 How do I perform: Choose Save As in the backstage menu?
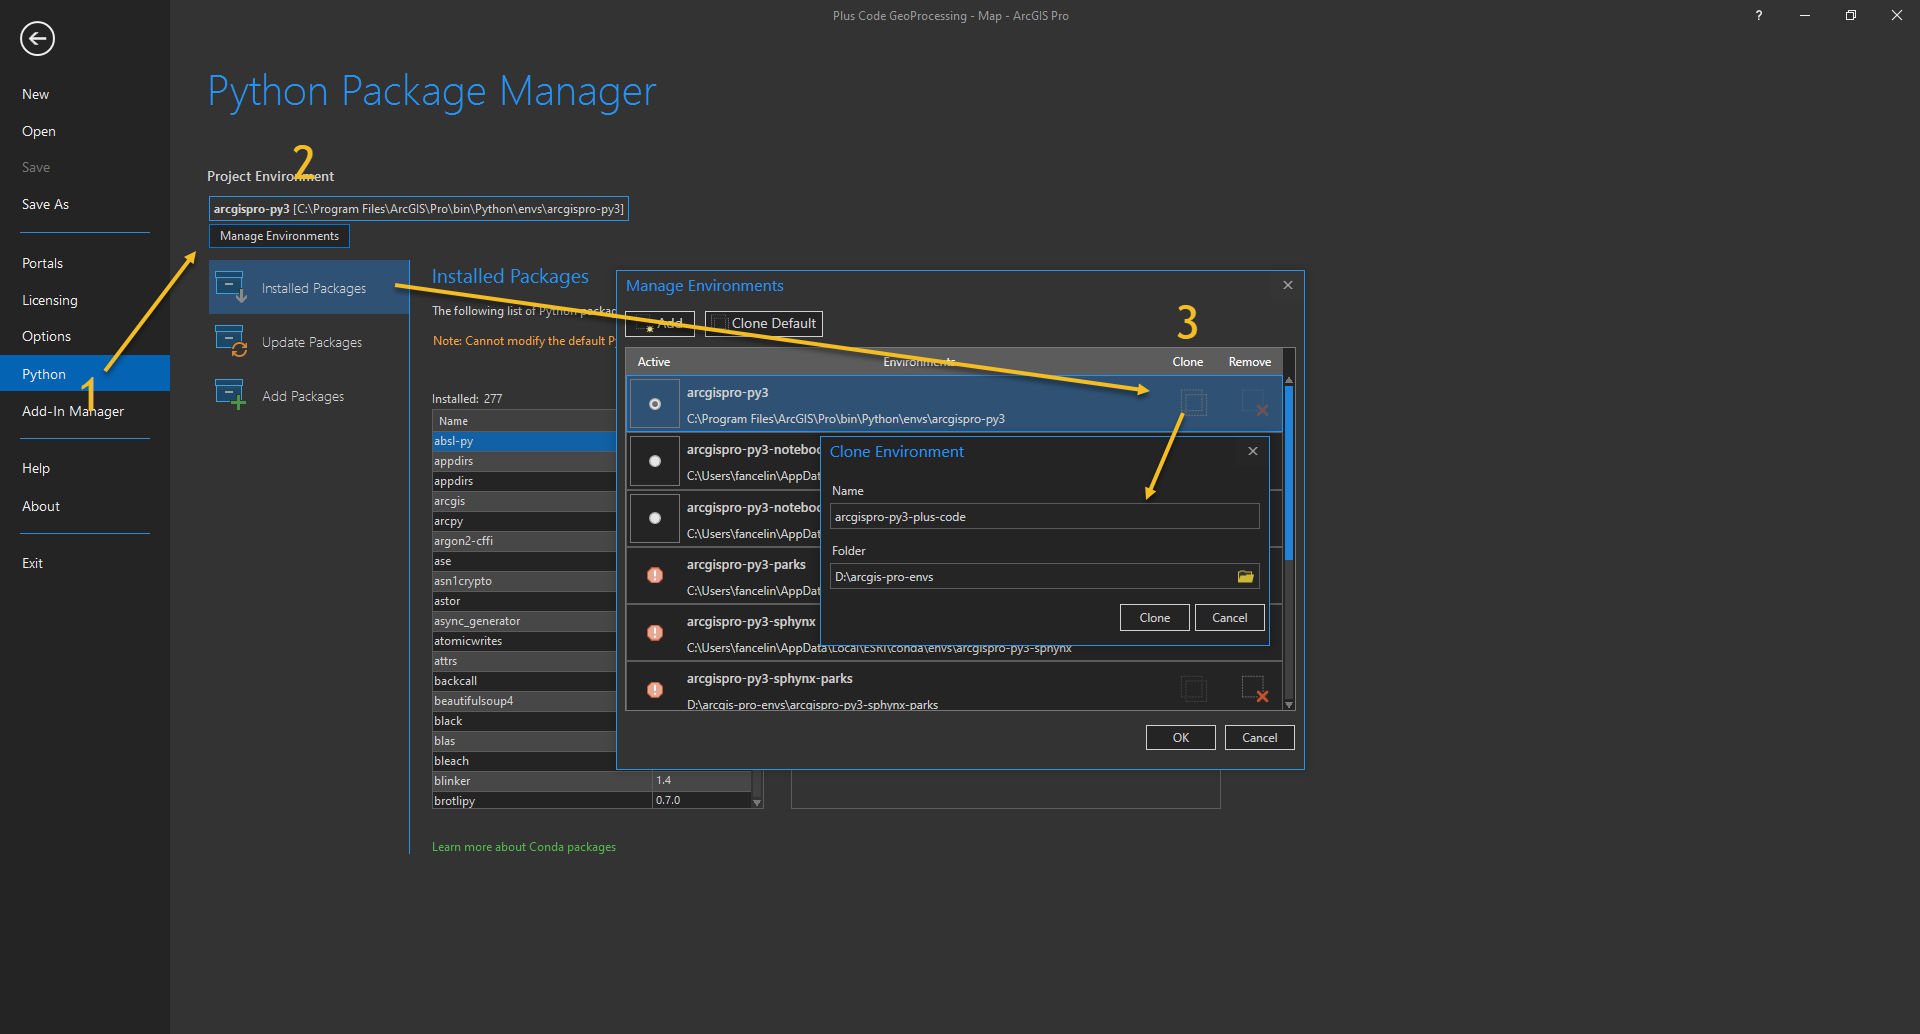click(x=45, y=204)
